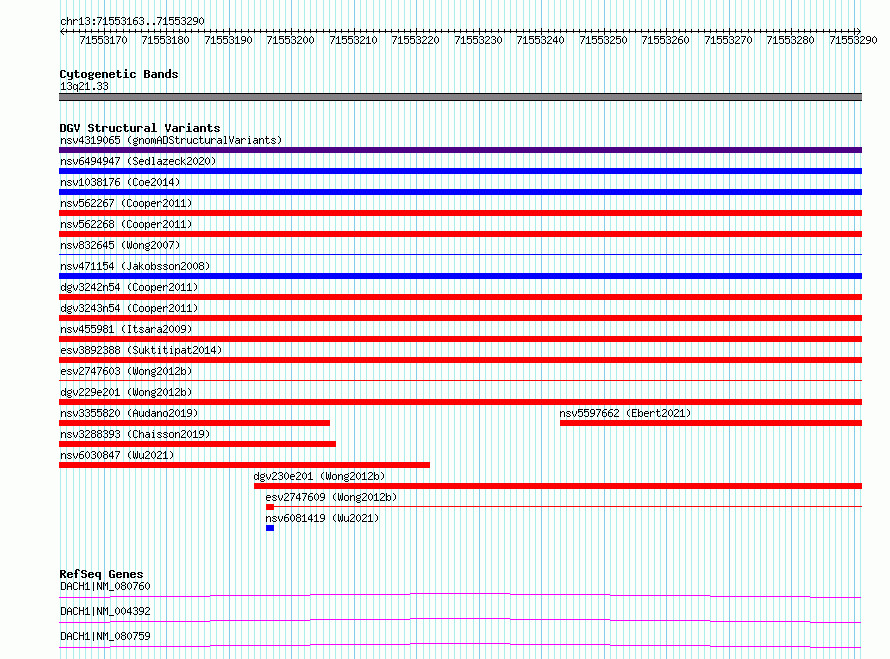Click the magenta DACH1|NM_080759 gene line
Screen dimensions: 890x659
460,645
